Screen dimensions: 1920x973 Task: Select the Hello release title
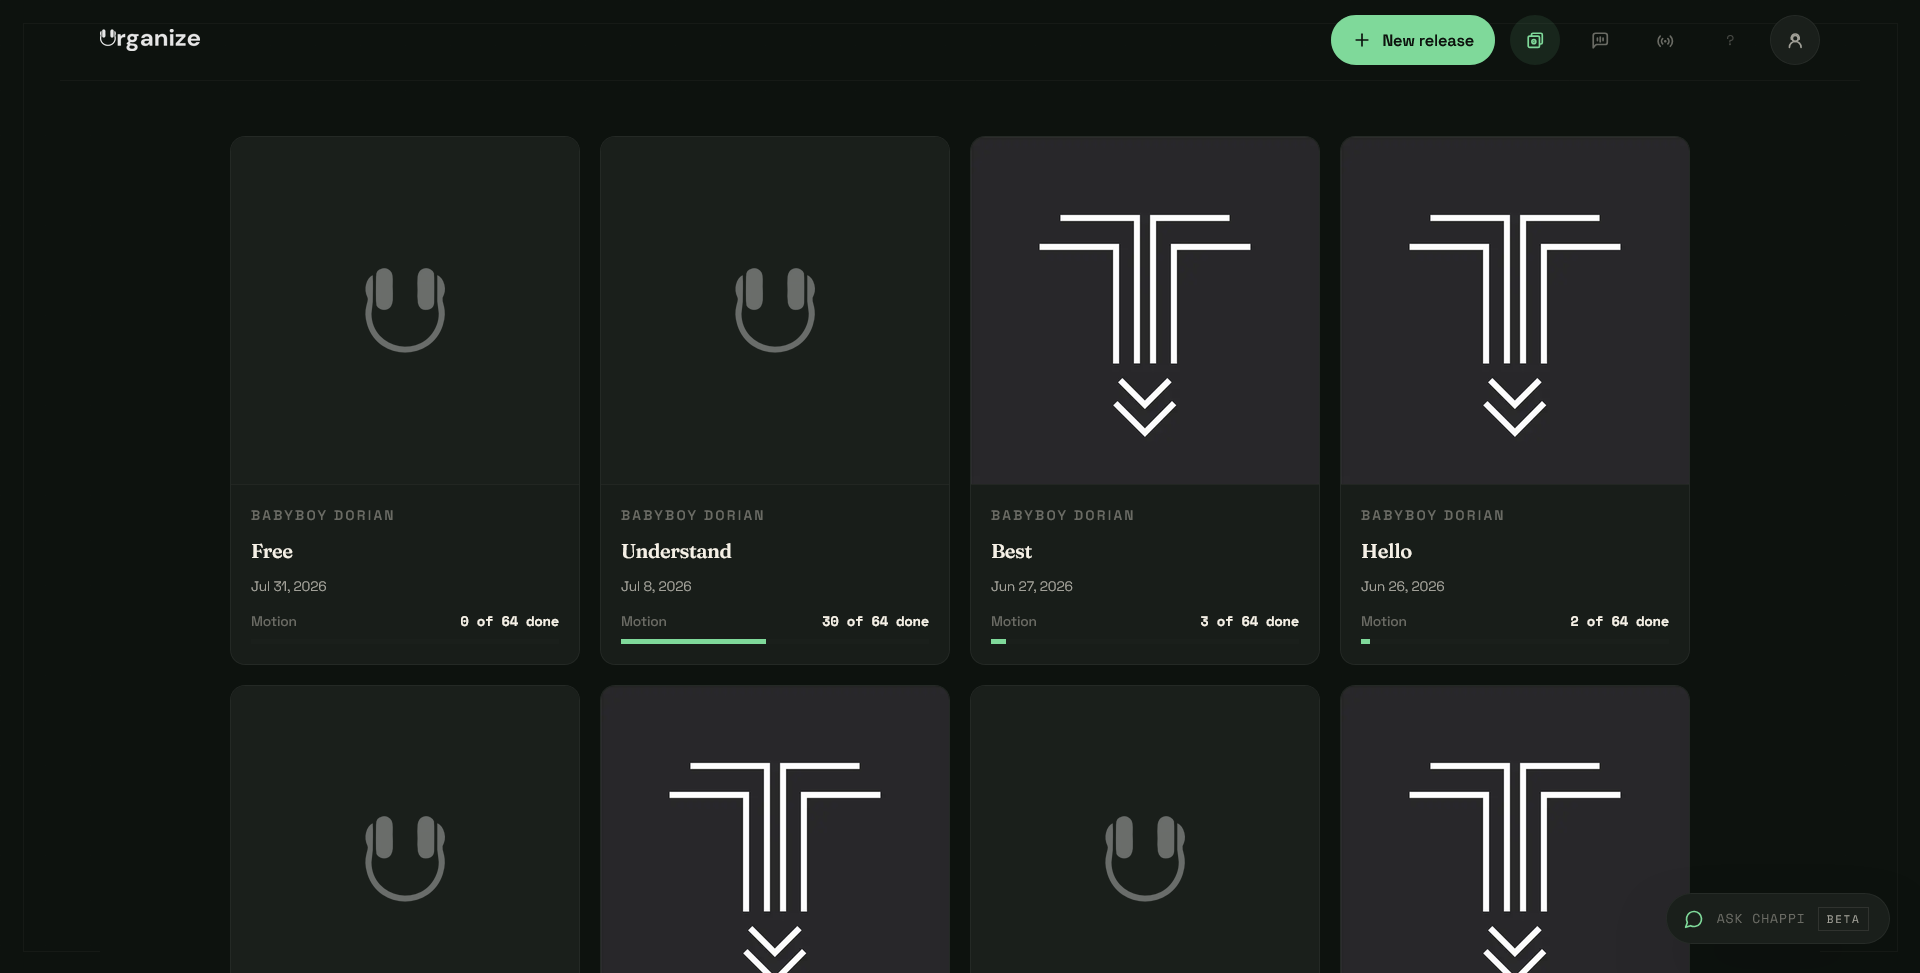tap(1386, 551)
